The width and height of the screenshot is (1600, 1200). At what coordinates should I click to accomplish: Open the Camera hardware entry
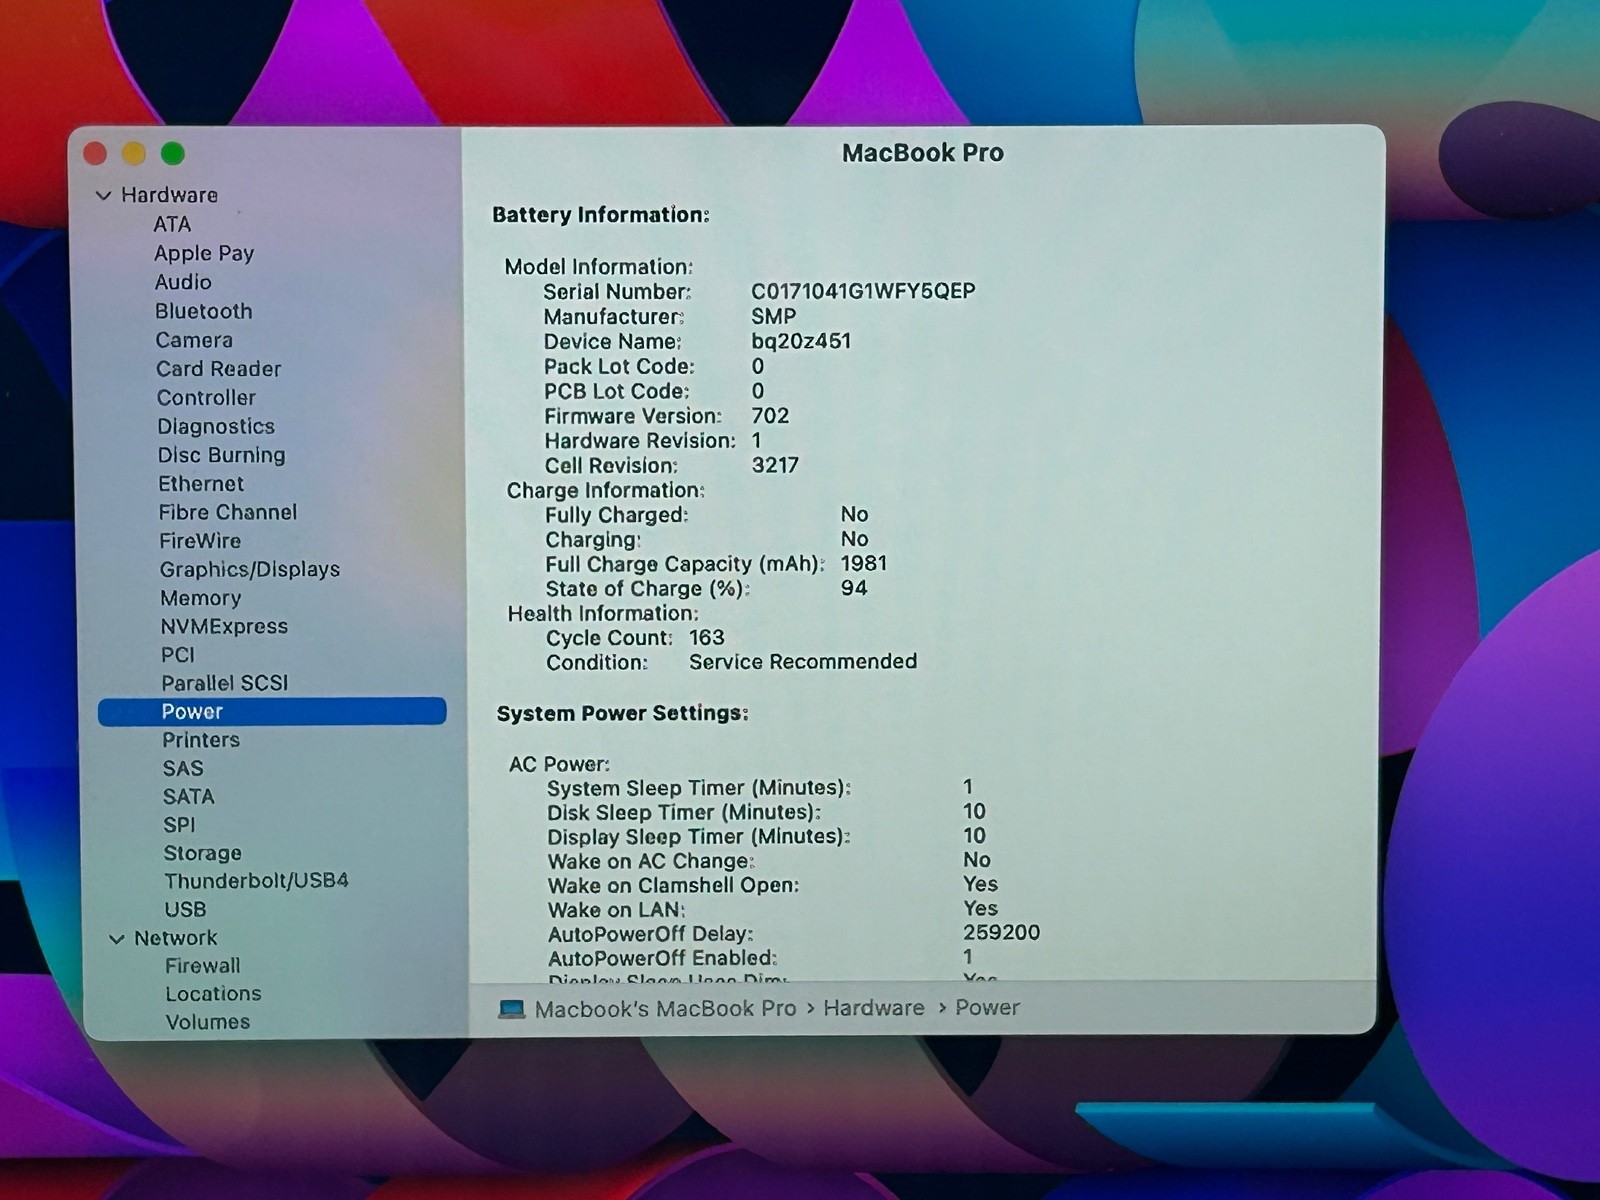pyautogui.click(x=194, y=340)
